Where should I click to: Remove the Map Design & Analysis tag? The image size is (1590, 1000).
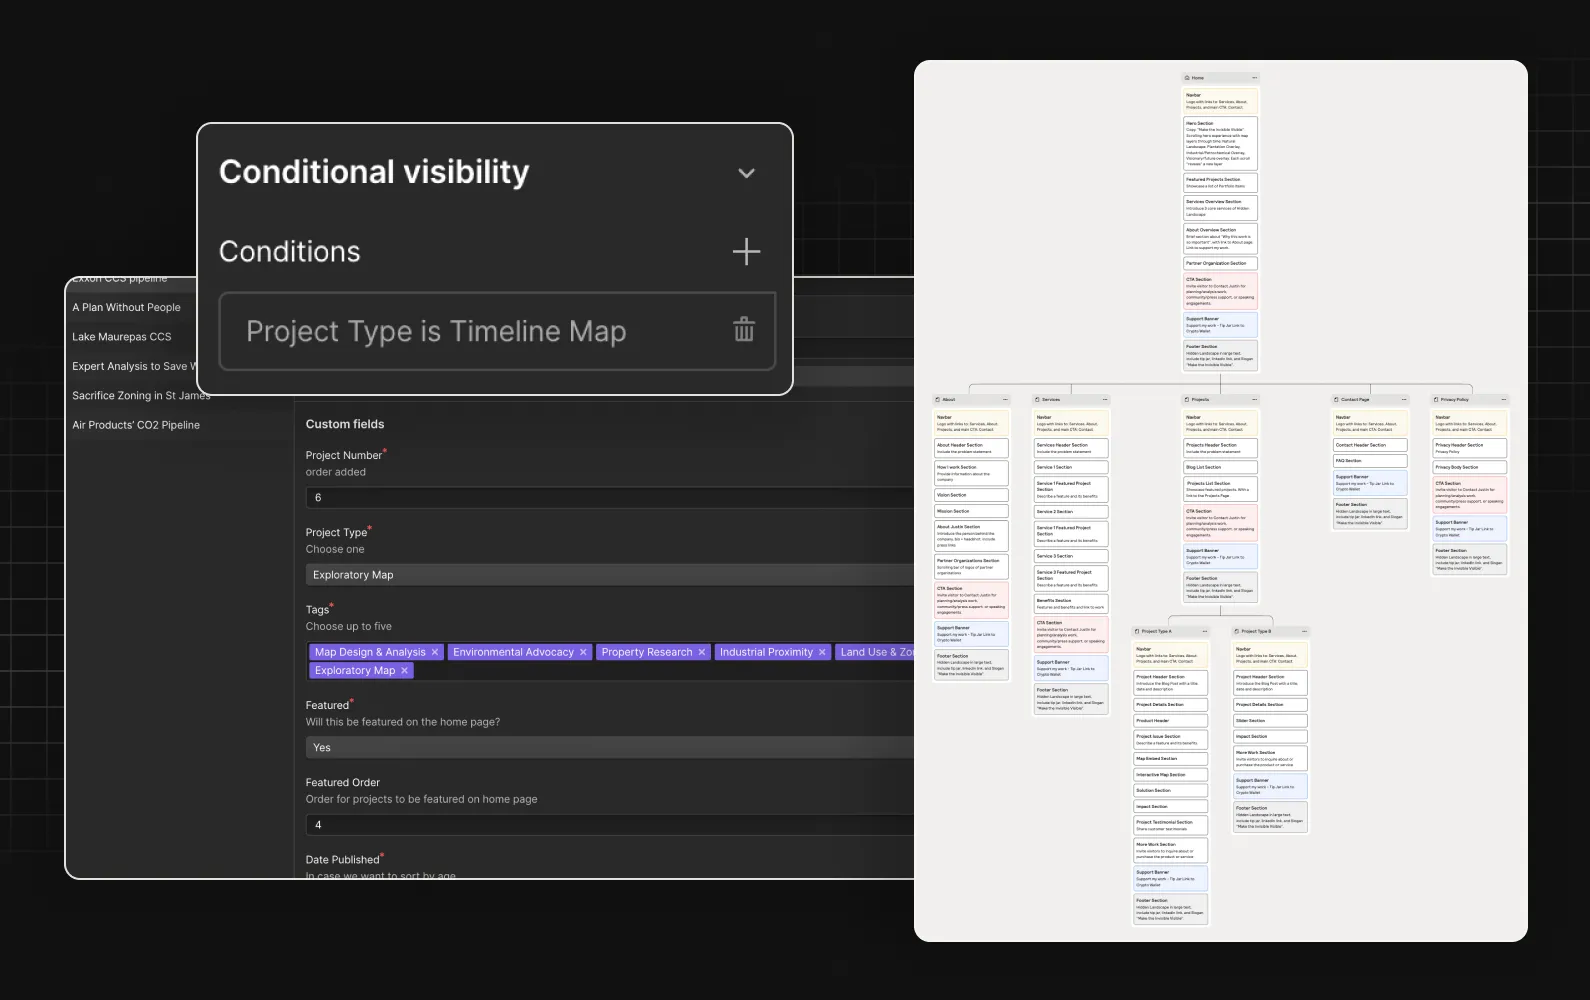tap(435, 652)
